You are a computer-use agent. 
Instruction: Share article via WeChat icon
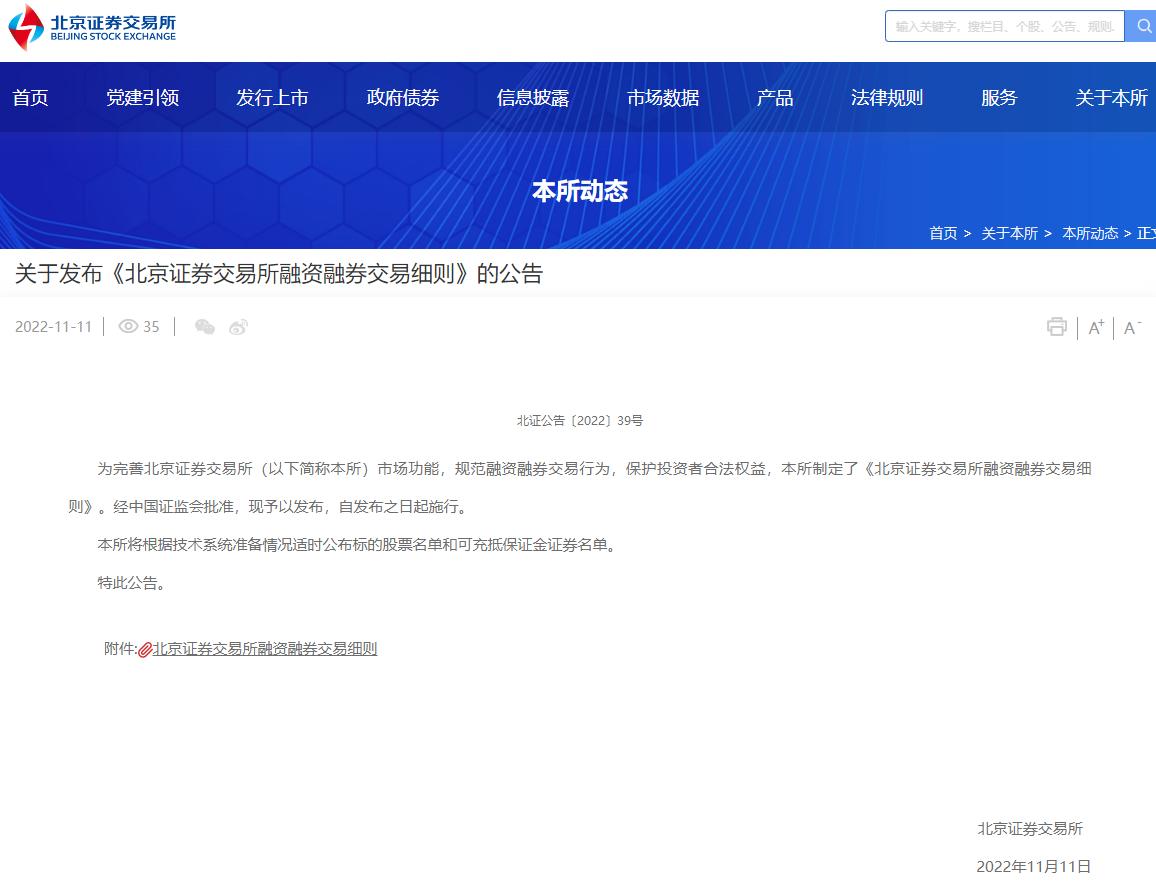point(204,327)
